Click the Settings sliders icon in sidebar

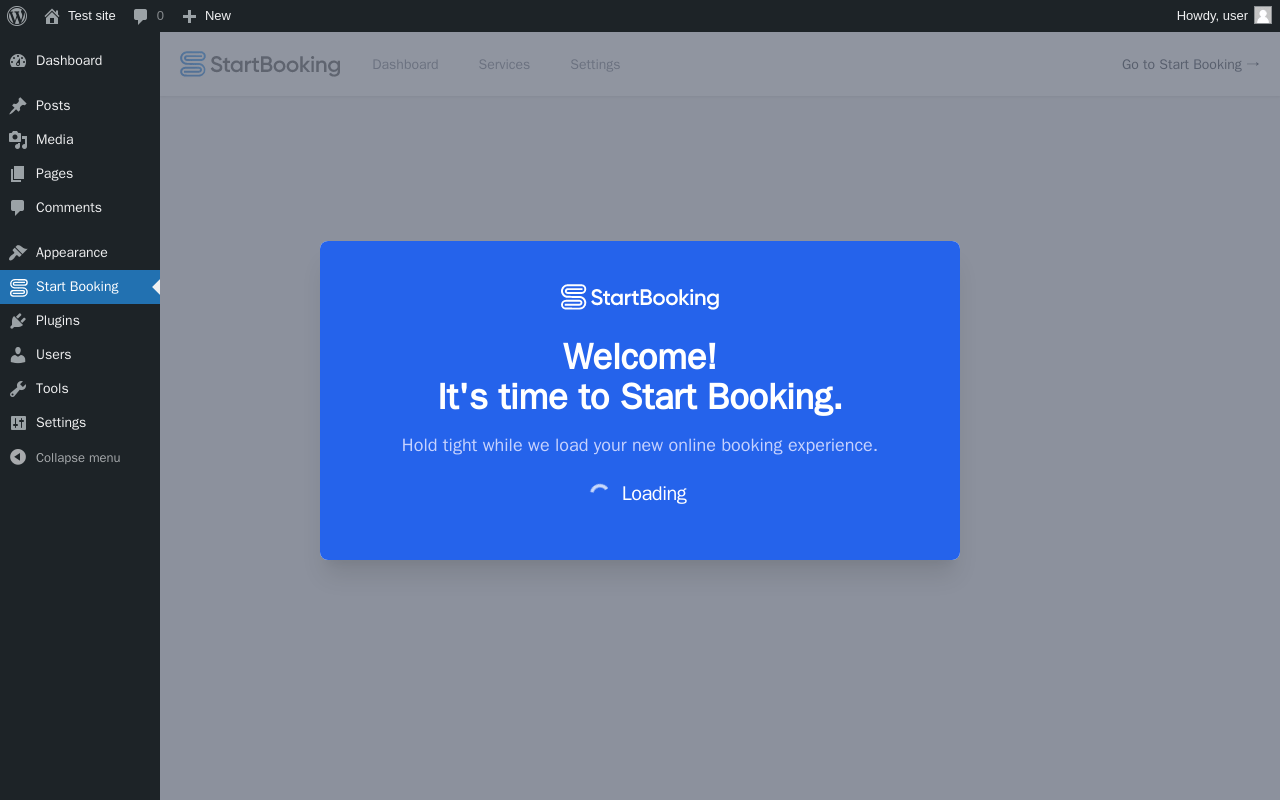pyautogui.click(x=18, y=423)
